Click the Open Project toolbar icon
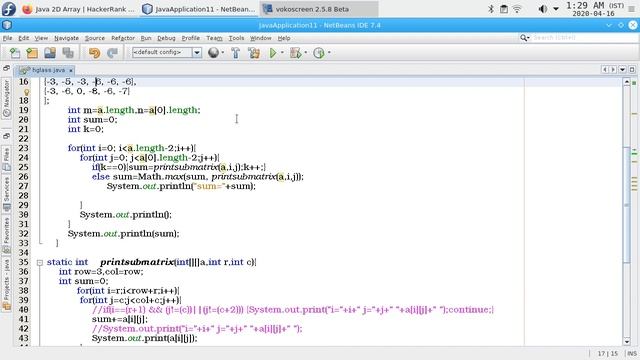Image resolution: width=640 pixels, height=360 pixels. [x=50, y=53]
